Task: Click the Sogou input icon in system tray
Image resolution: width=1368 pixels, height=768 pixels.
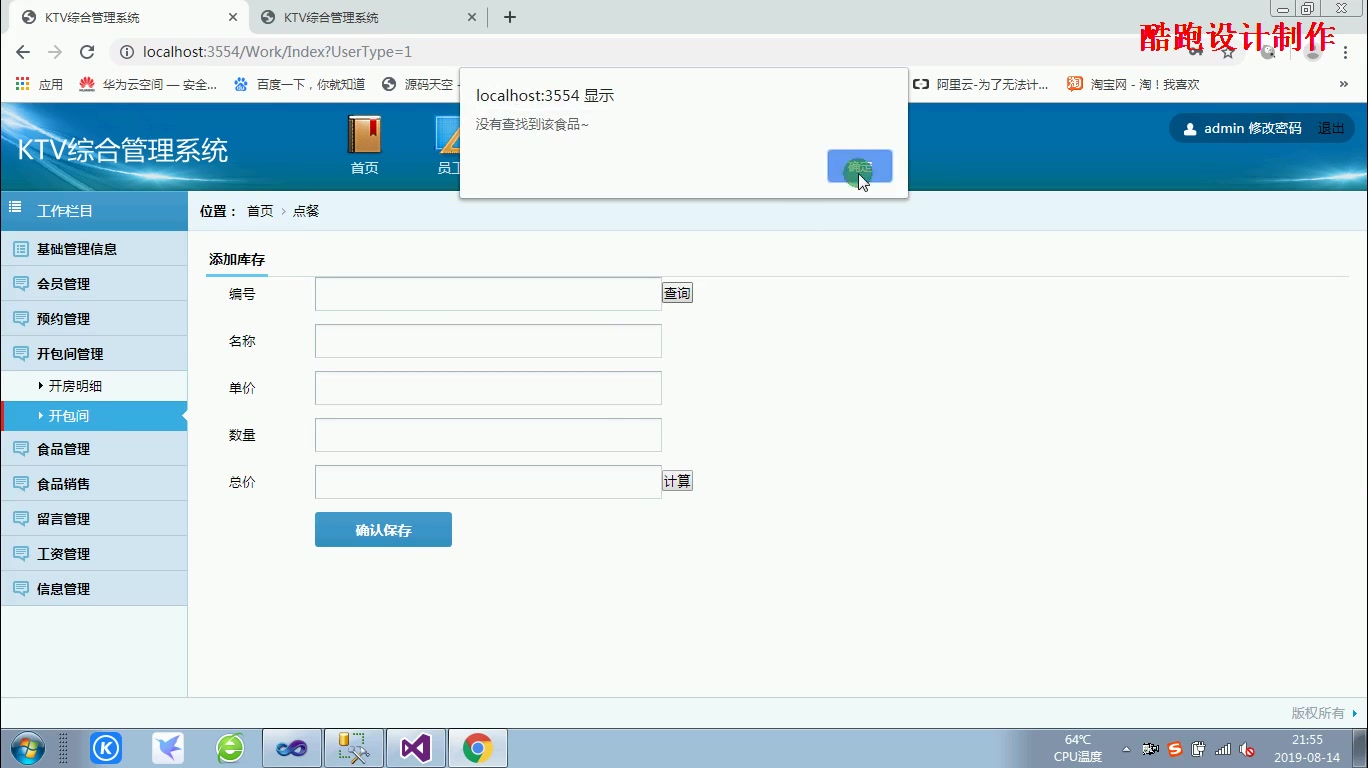Action: coord(1173,748)
